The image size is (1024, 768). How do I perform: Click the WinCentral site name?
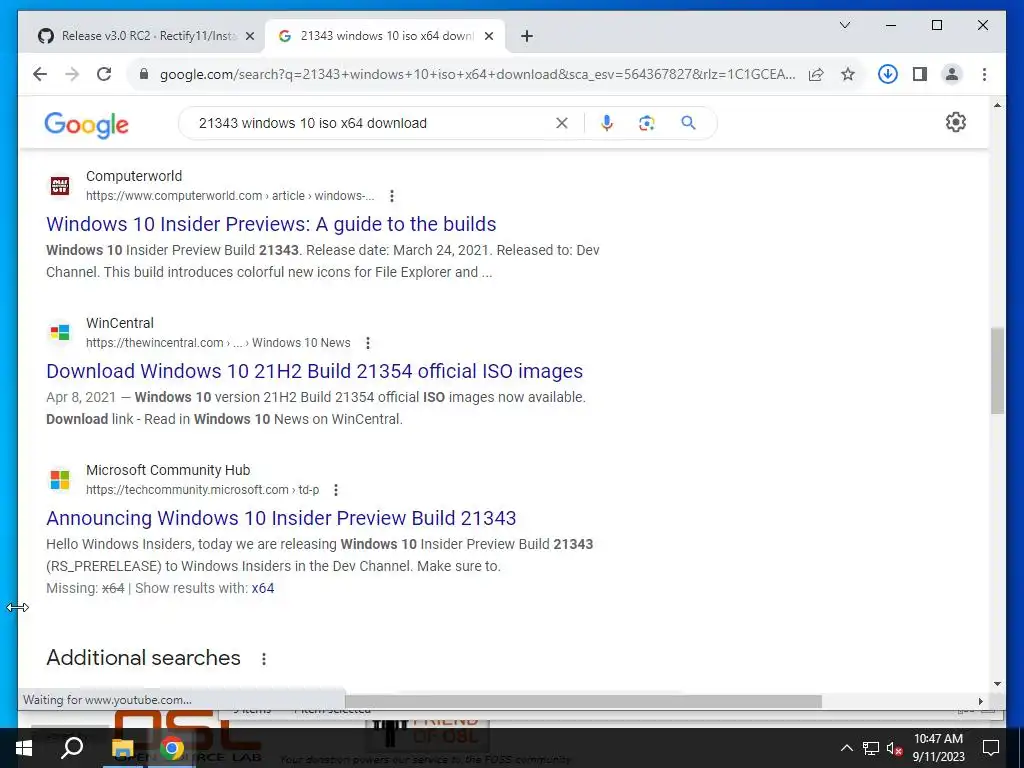pyautogui.click(x=120, y=323)
